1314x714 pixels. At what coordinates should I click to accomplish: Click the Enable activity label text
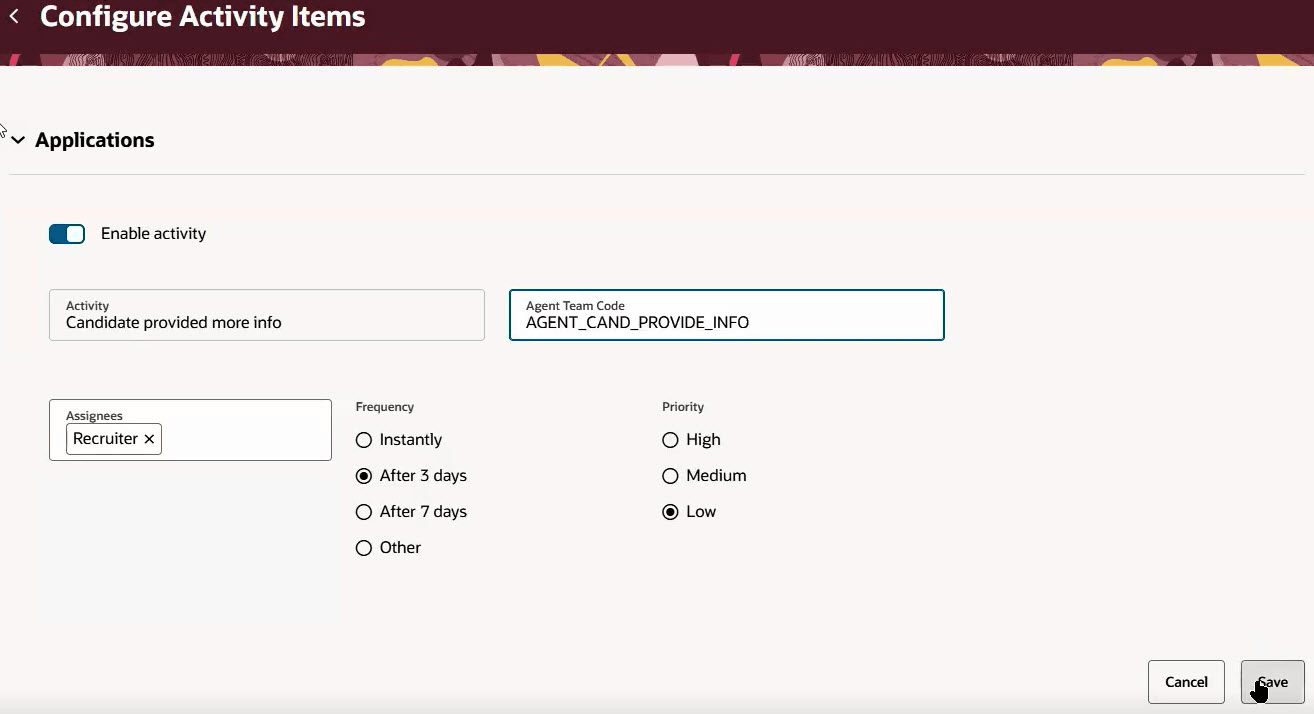(x=154, y=234)
